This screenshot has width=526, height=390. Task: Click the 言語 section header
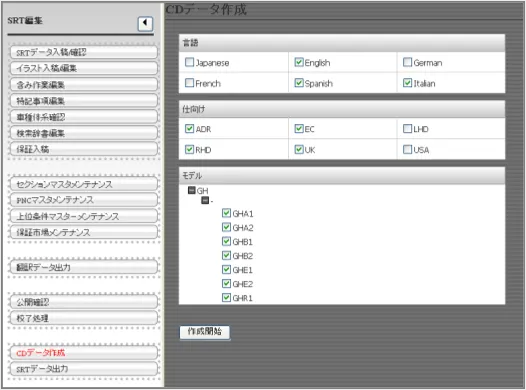[x=342, y=43]
